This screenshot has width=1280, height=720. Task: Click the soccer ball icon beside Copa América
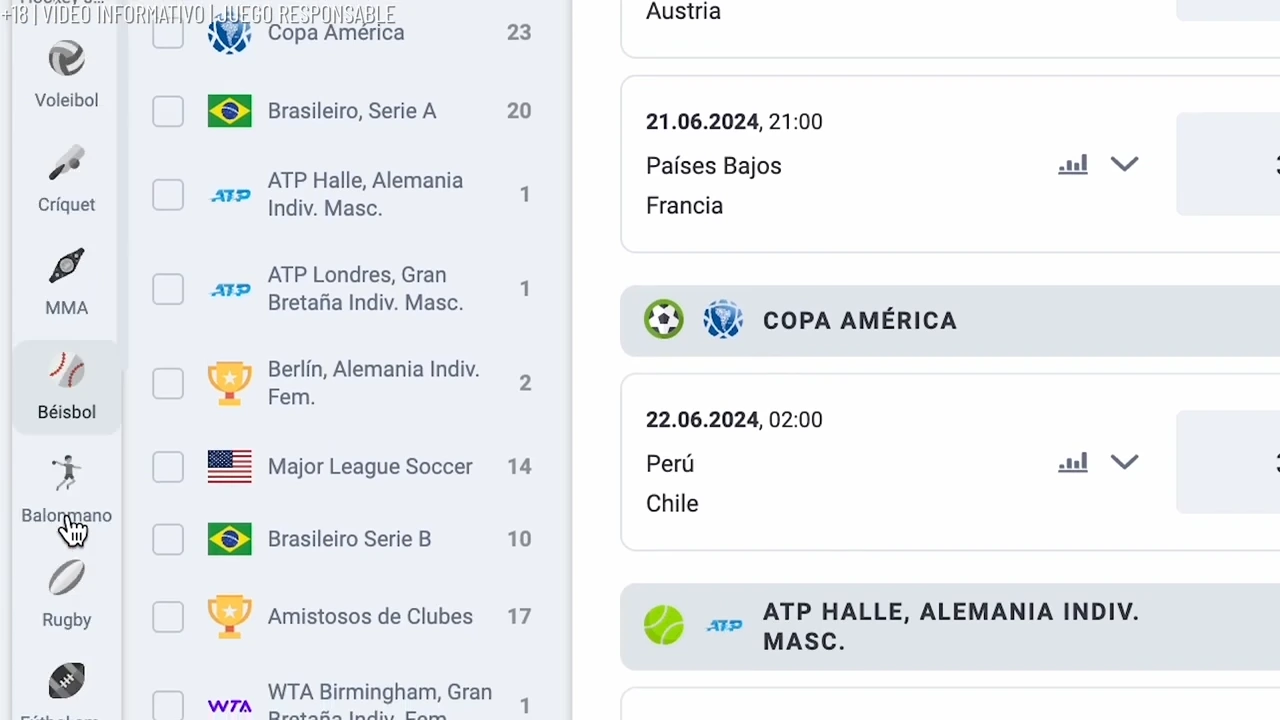[x=664, y=319]
